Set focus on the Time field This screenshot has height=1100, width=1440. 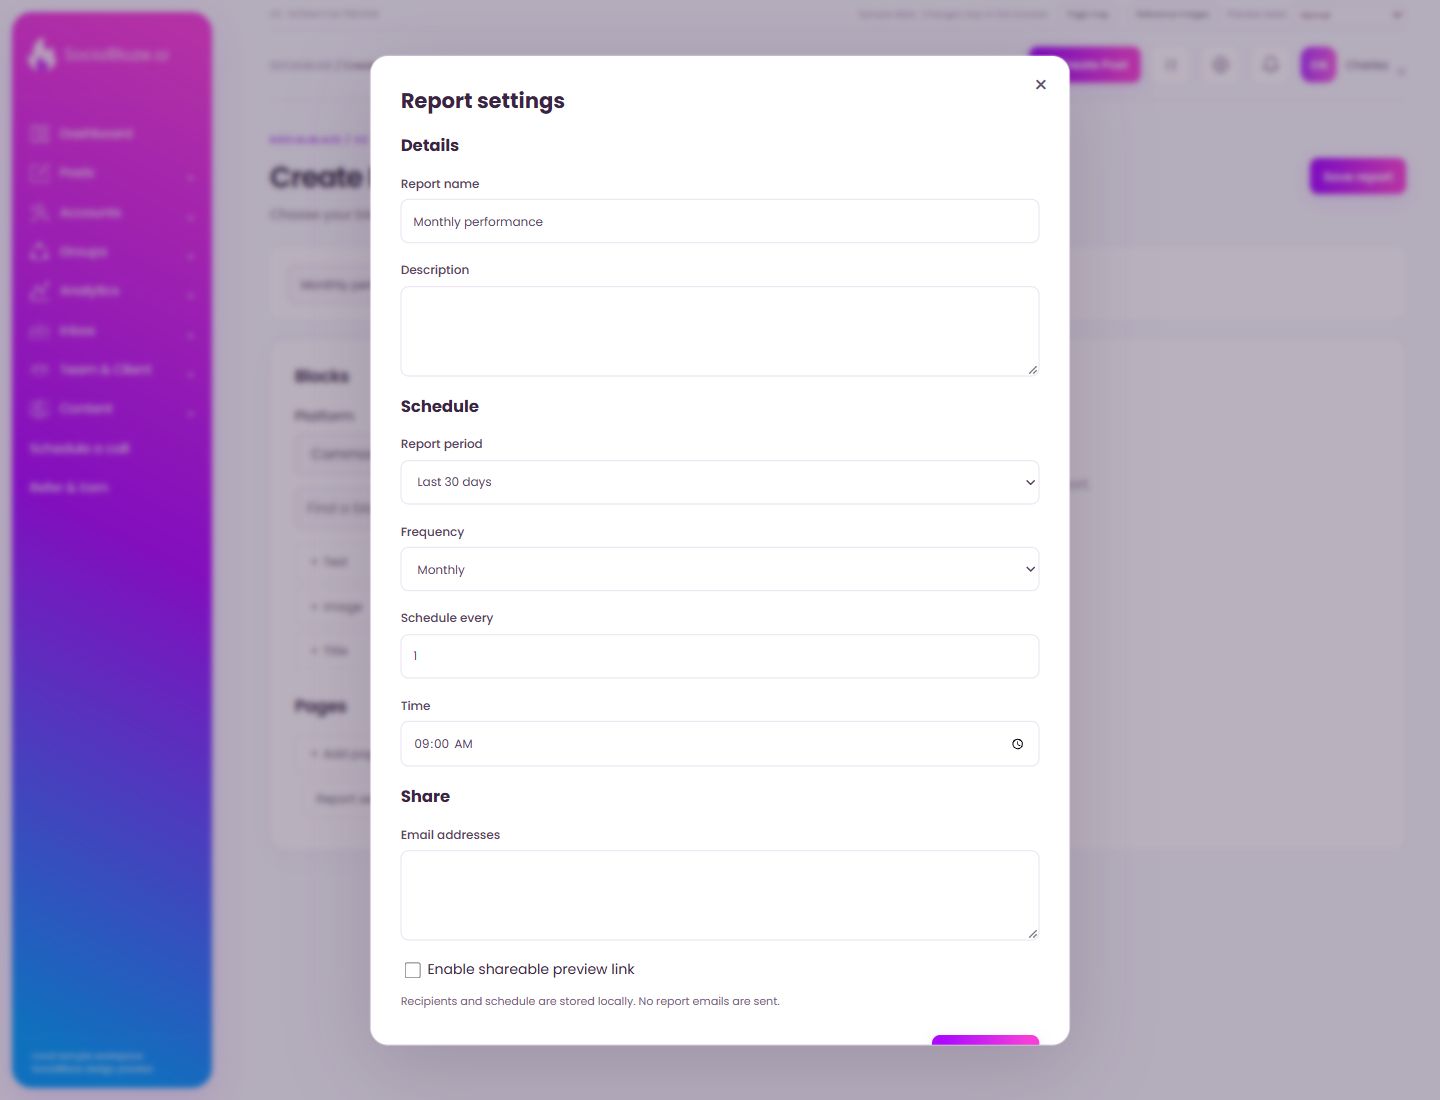[x=720, y=744]
